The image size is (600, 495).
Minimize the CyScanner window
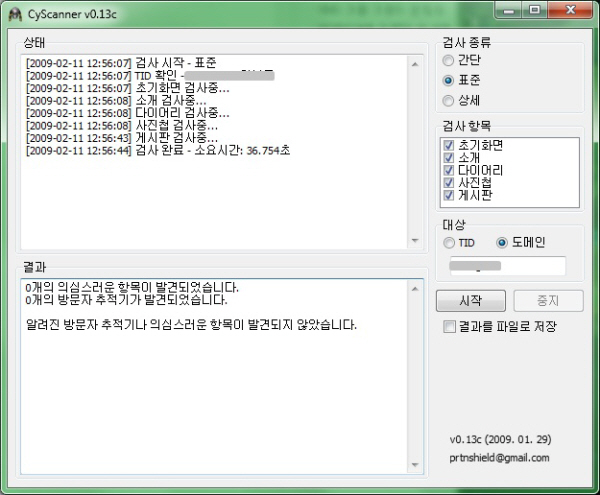click(509, 10)
